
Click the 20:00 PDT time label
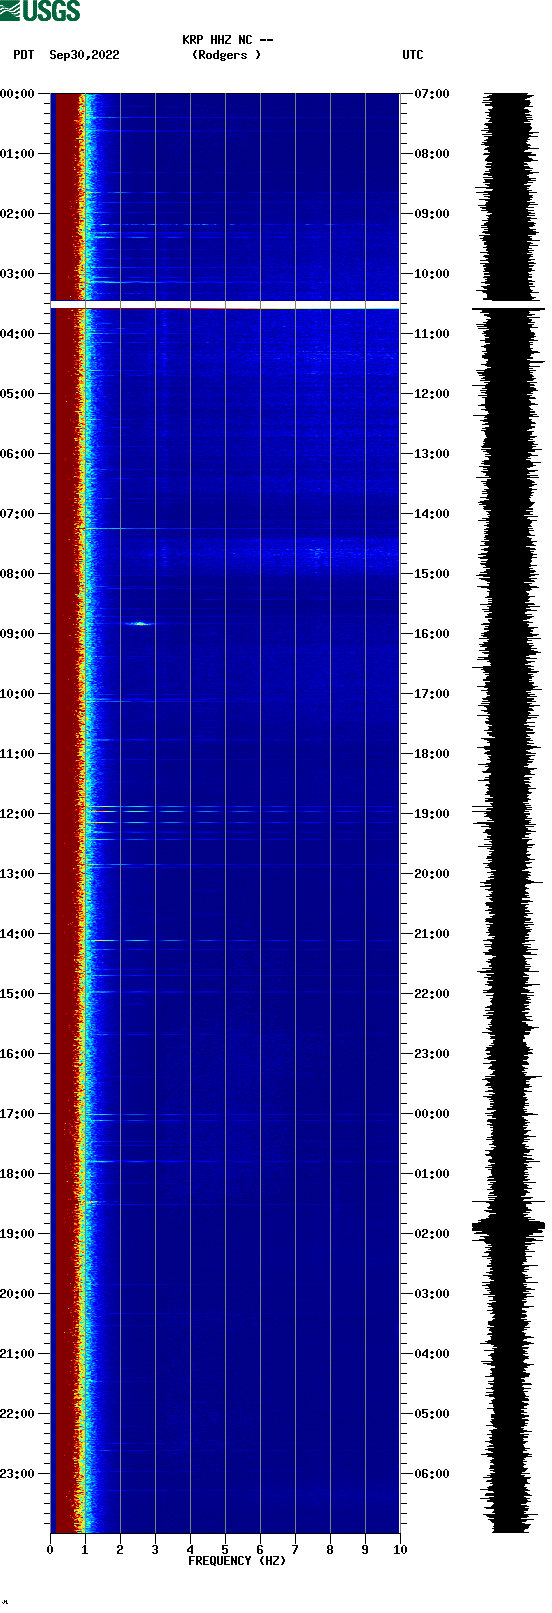point(17,1294)
